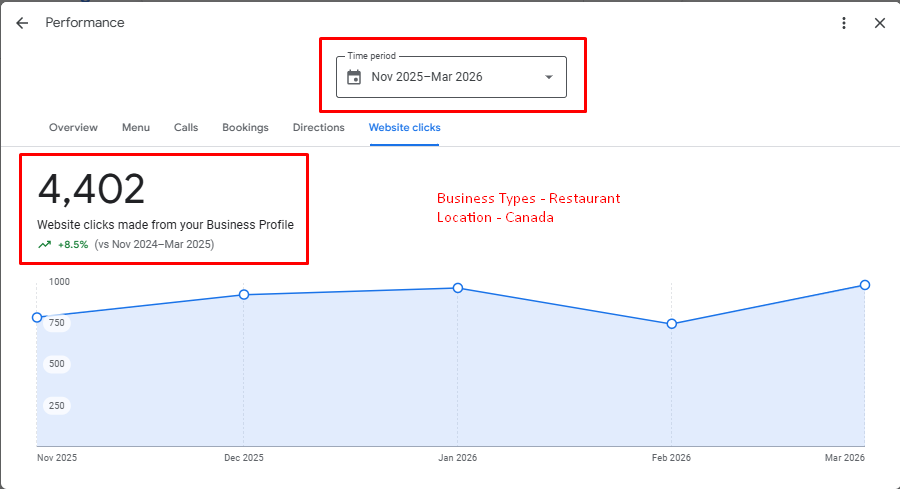
Task: Close the Performance panel with X
Action: [x=880, y=23]
